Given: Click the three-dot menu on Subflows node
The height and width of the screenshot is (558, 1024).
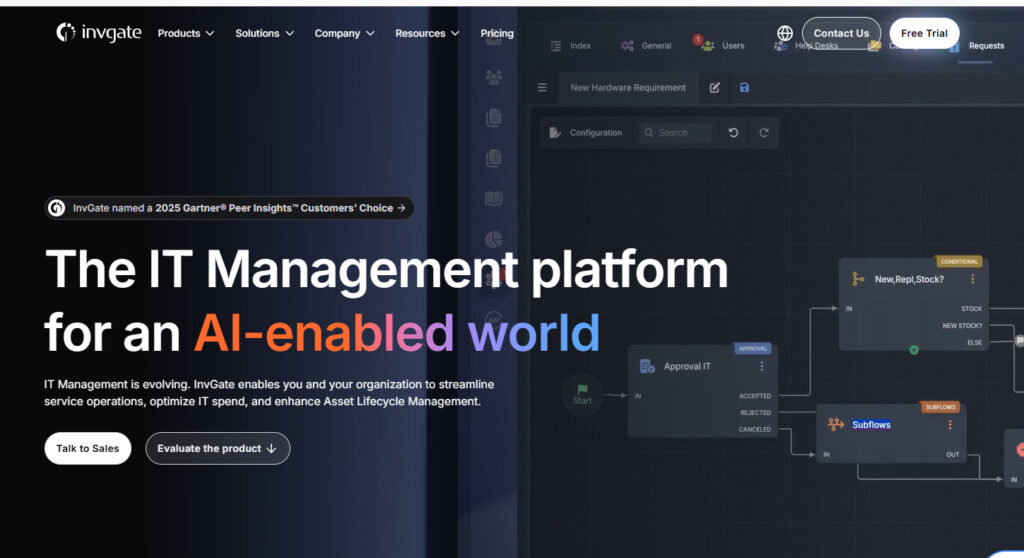Looking at the screenshot, I should (950, 425).
